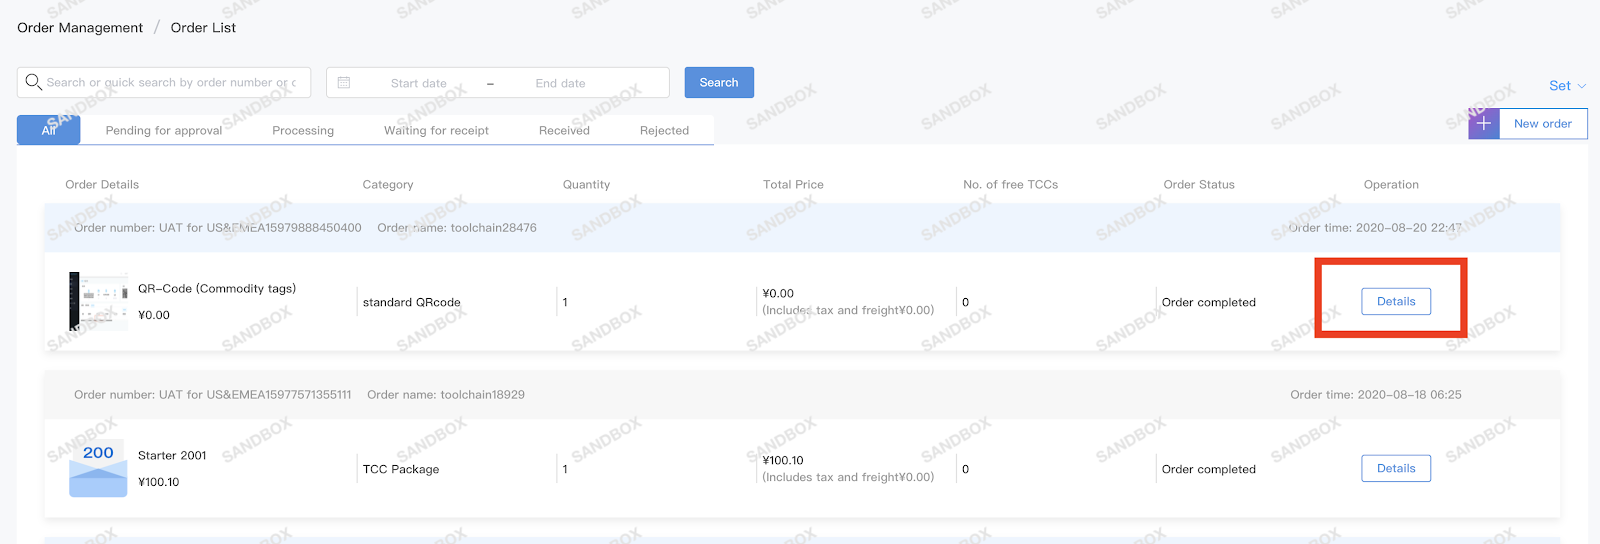Screen dimensions: 1600x544
Task: Click the standard QRcode category cell
Action: pyautogui.click(x=411, y=302)
